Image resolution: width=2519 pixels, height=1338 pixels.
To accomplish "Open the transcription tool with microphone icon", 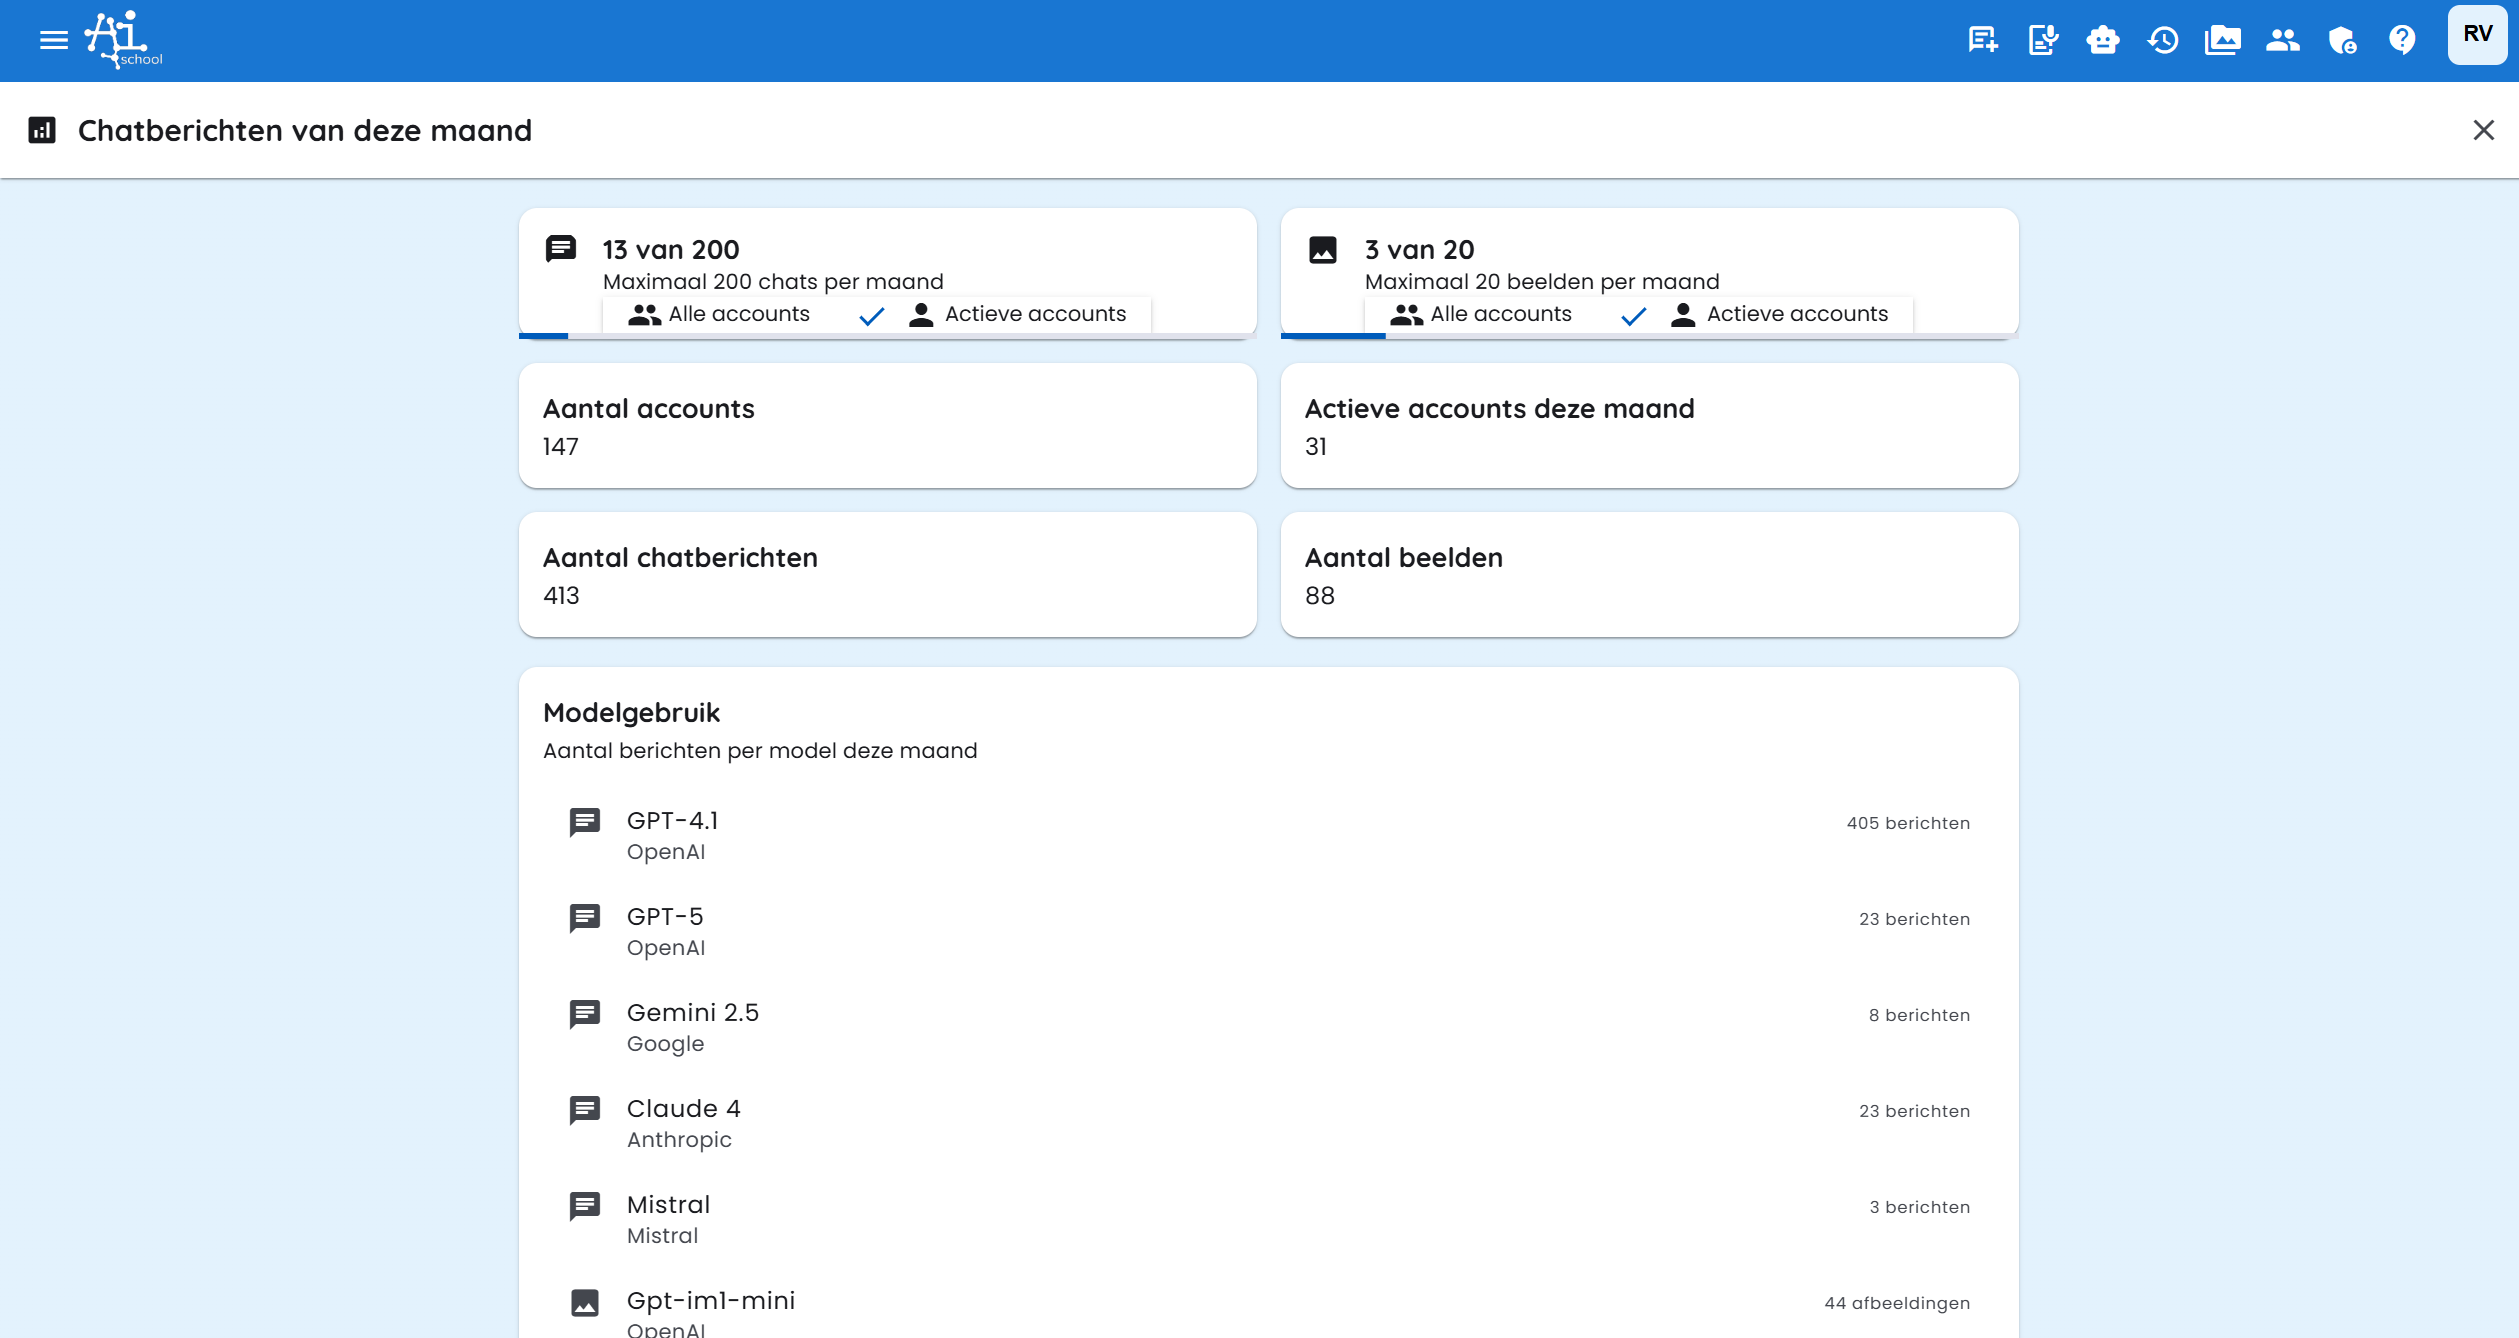I will coord(2042,40).
